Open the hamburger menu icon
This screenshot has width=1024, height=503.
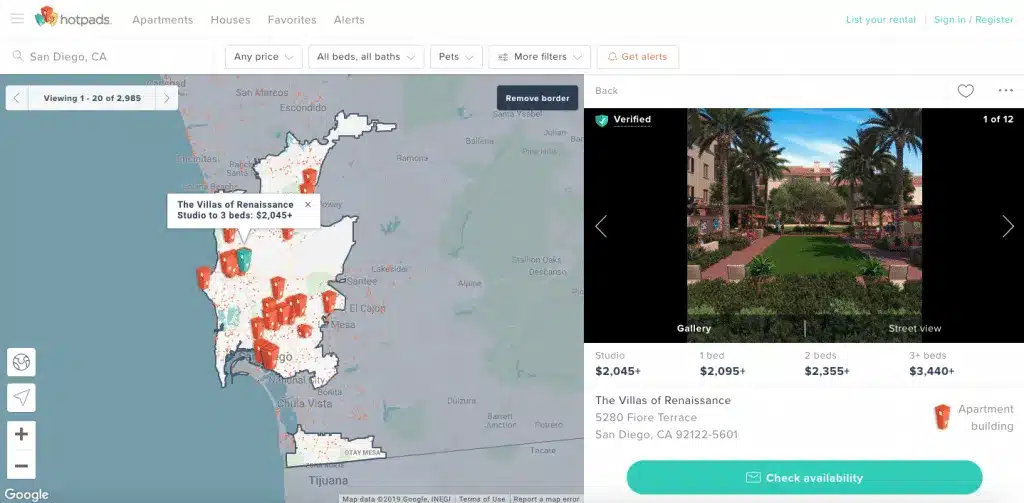tap(17, 19)
